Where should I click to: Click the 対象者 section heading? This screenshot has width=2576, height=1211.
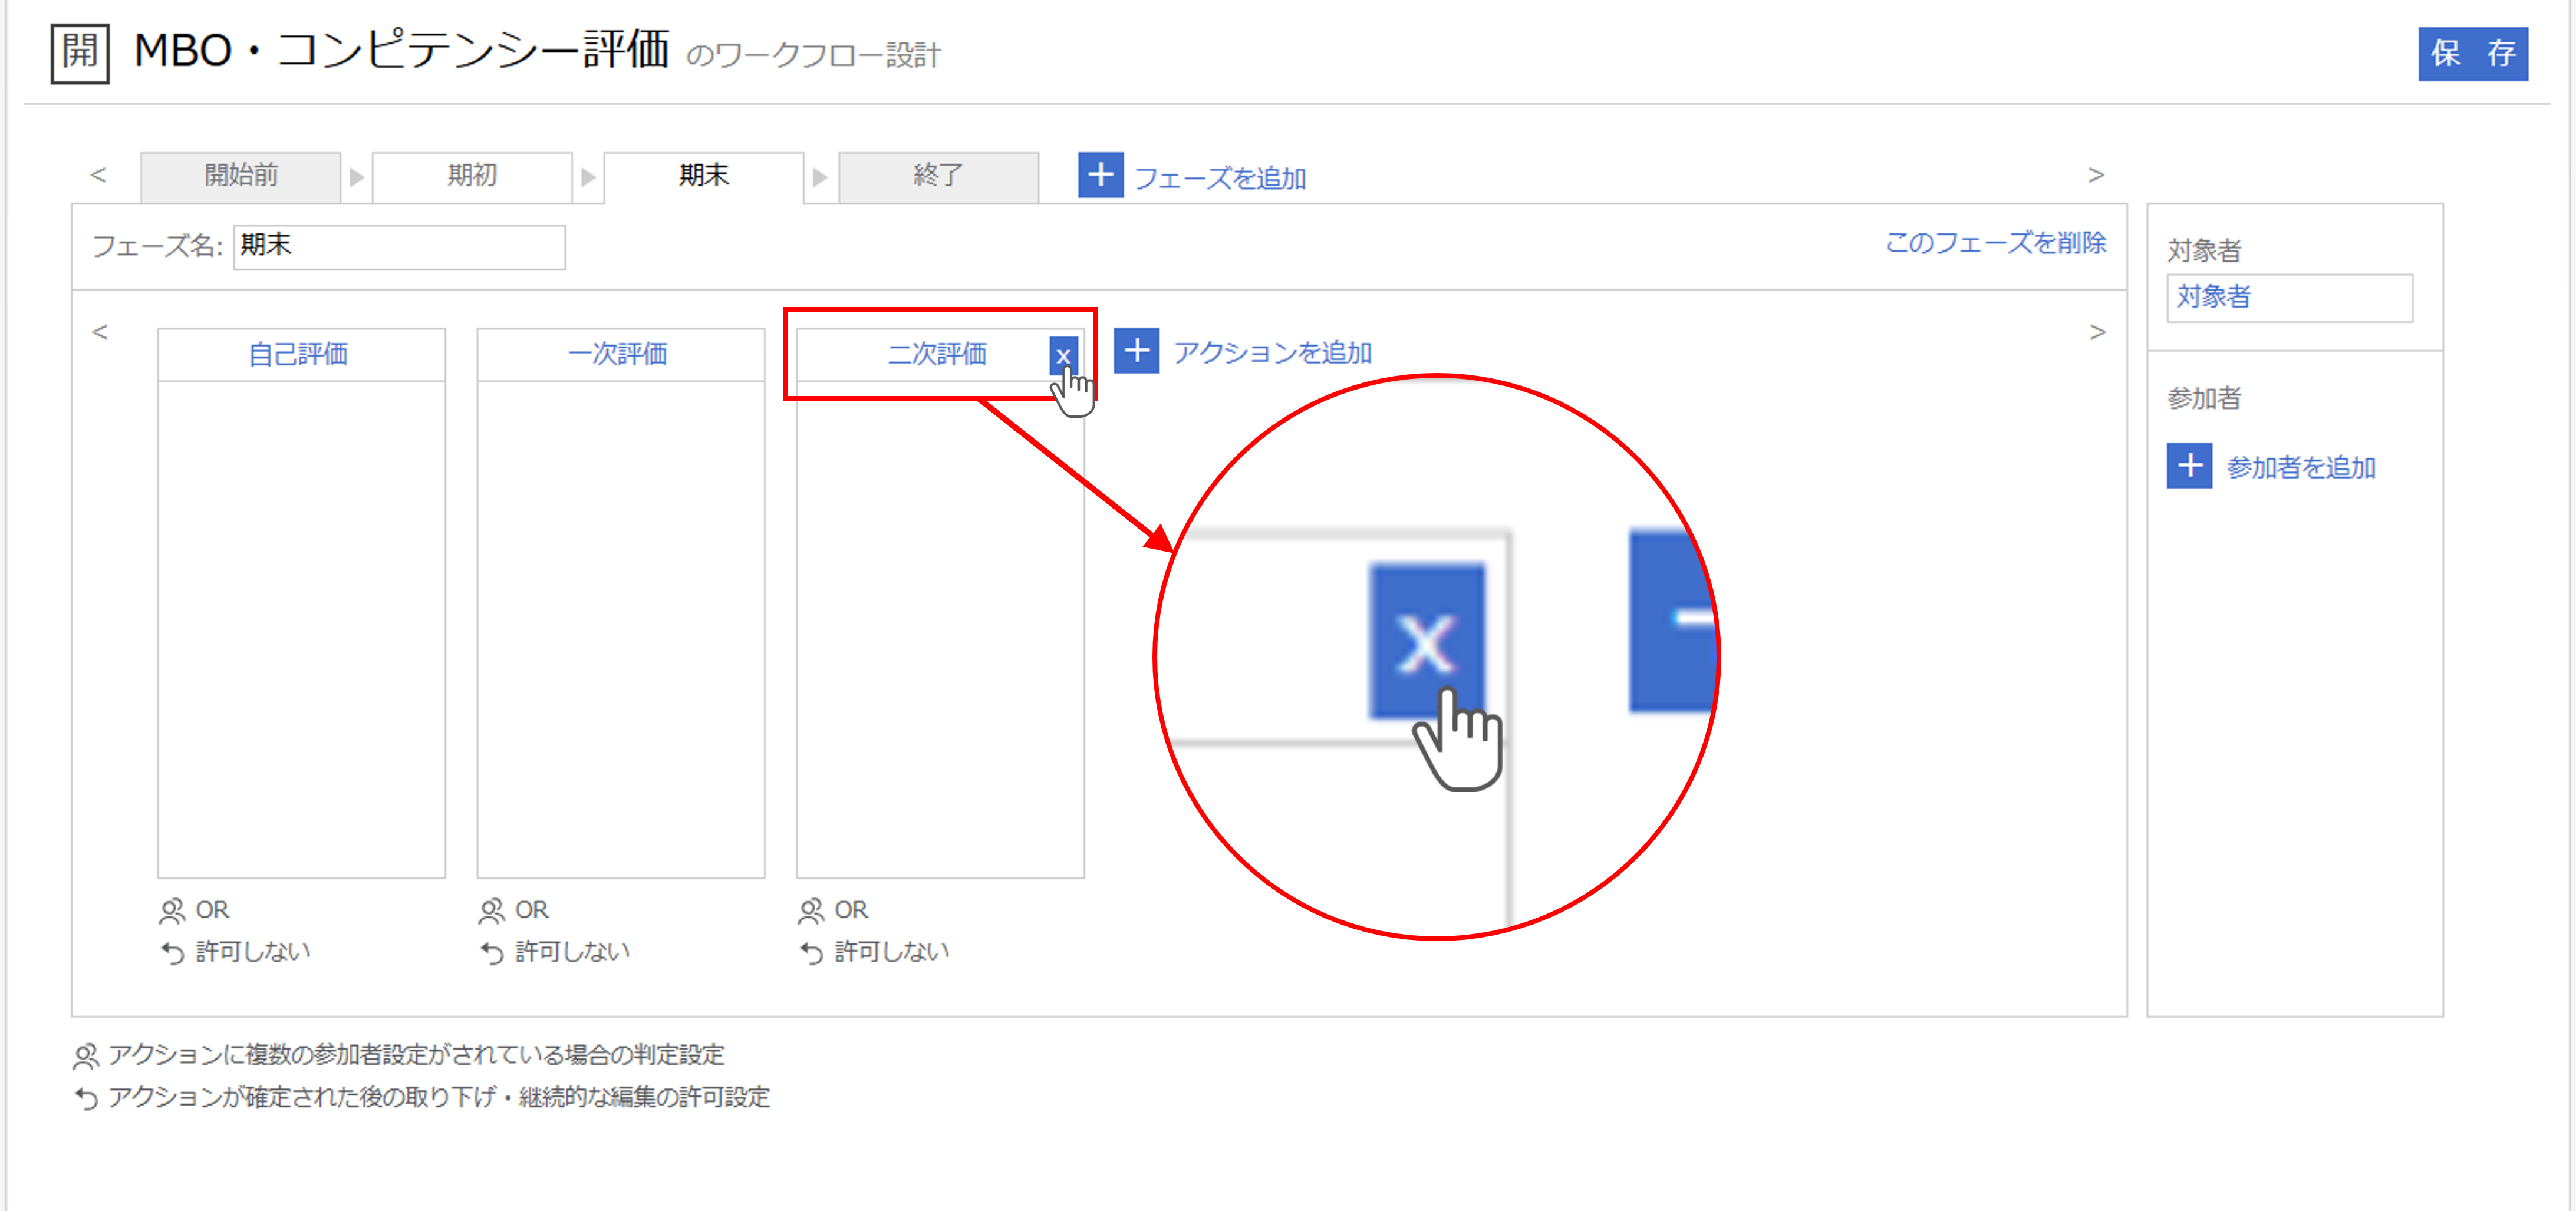[x=2204, y=251]
